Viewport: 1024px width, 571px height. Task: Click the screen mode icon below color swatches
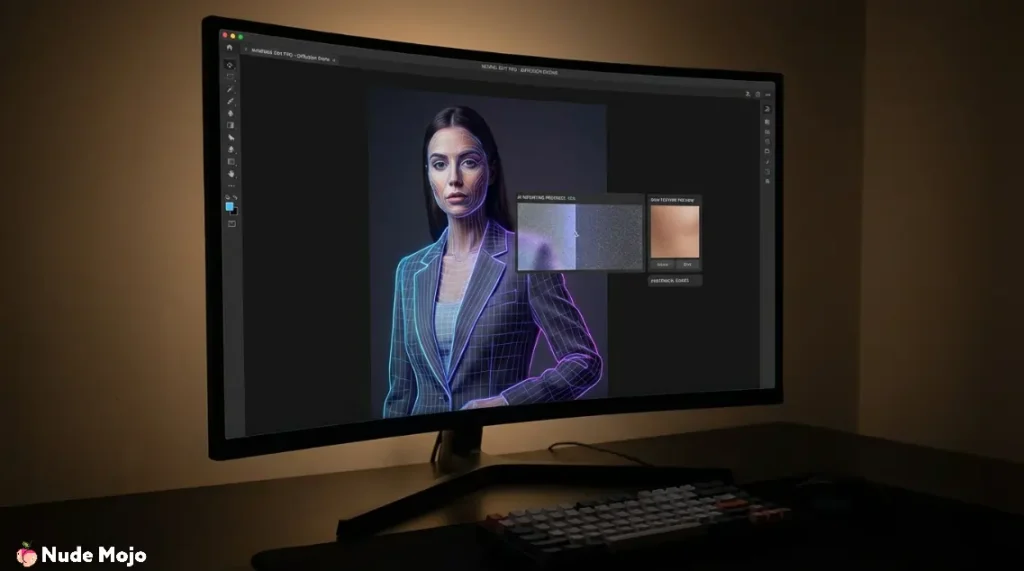pos(232,223)
